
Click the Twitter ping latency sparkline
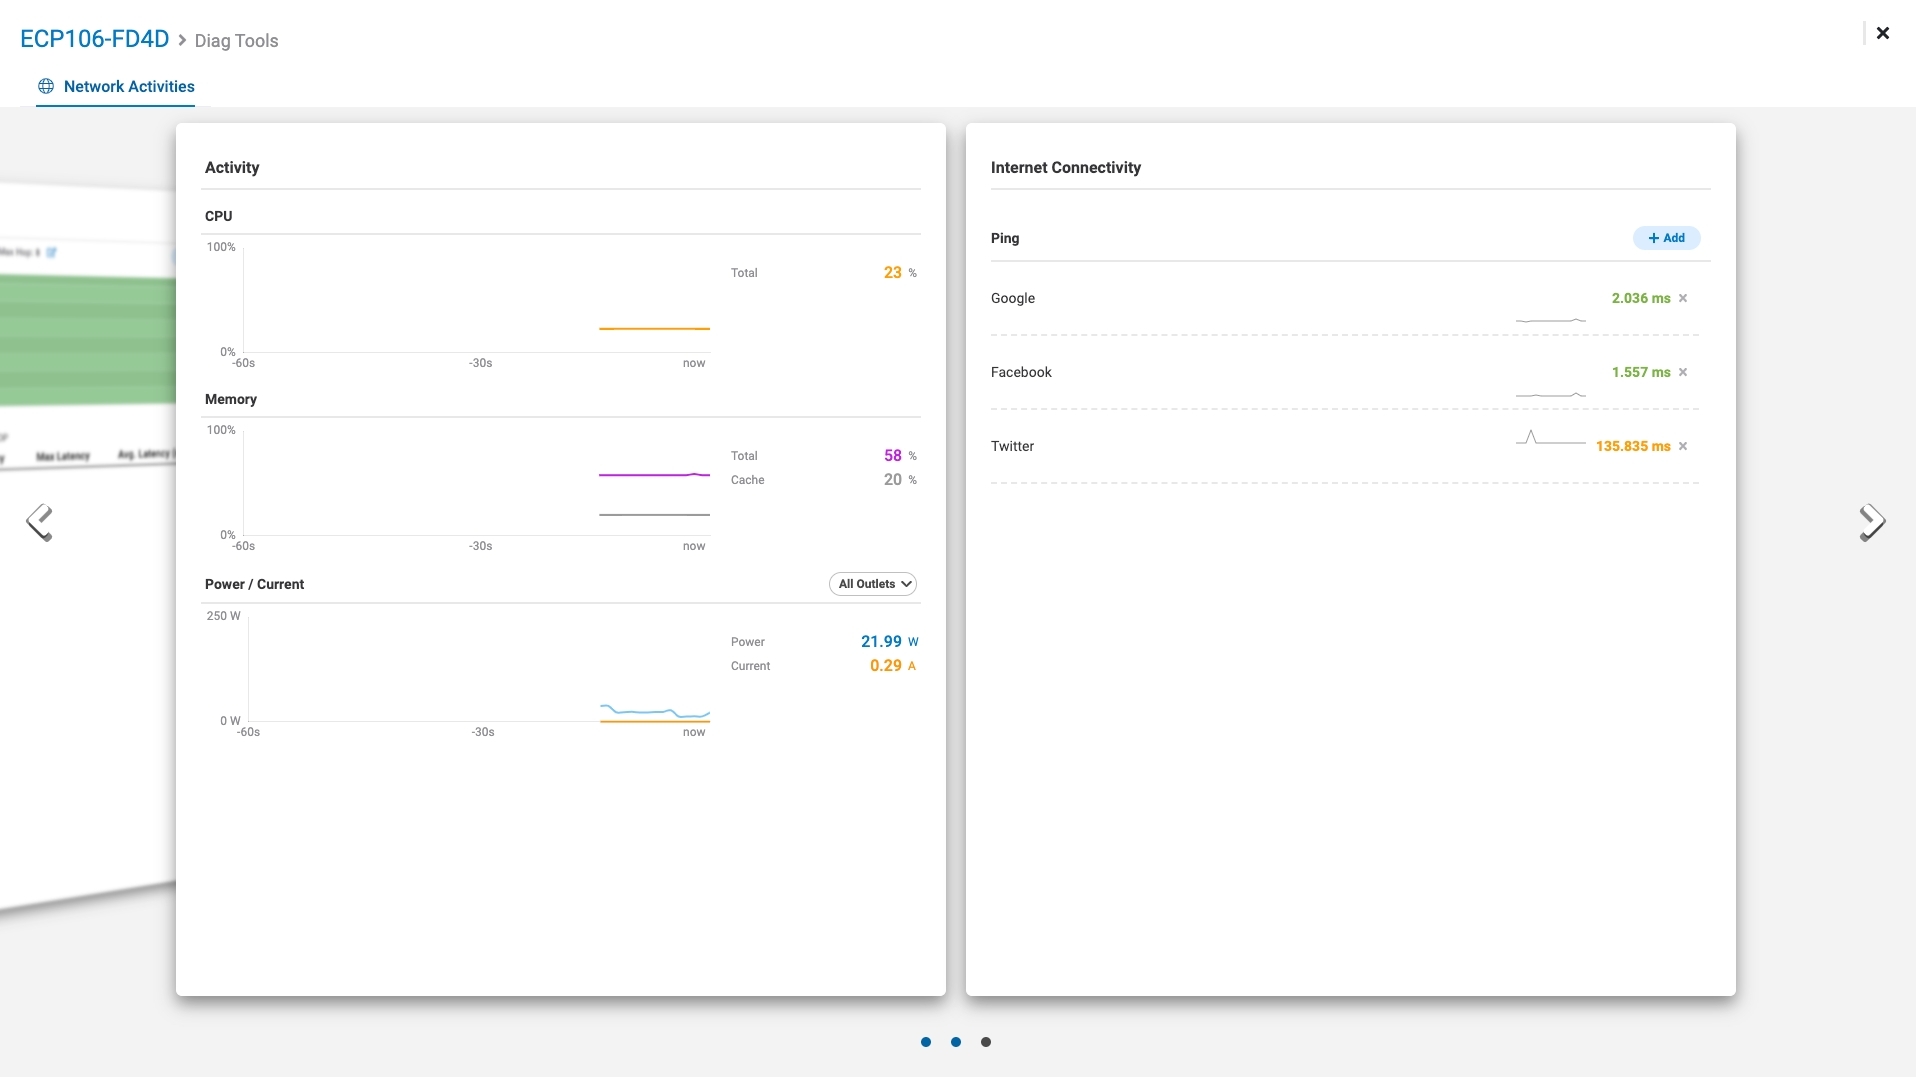click(x=1550, y=439)
